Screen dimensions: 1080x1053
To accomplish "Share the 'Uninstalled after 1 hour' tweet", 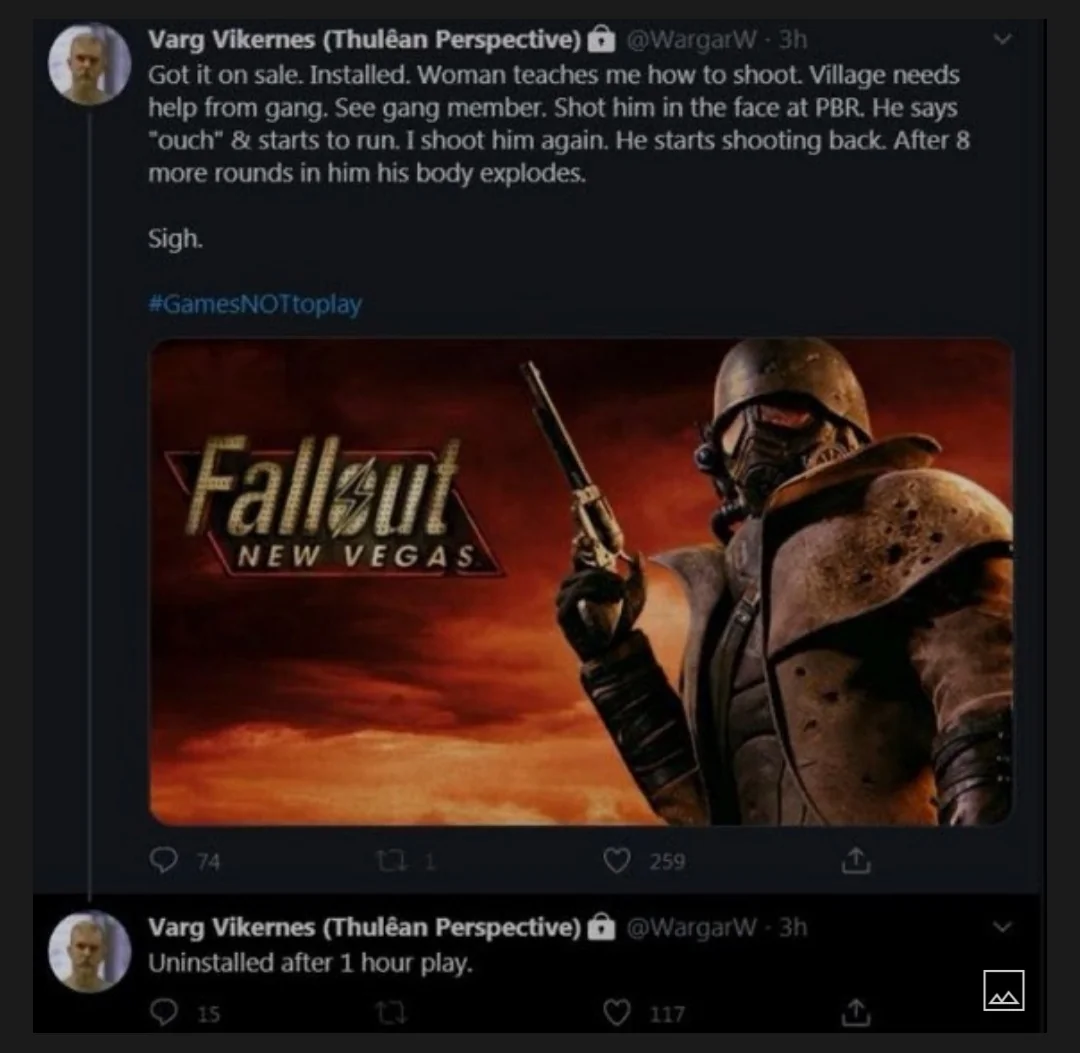I will (855, 1013).
